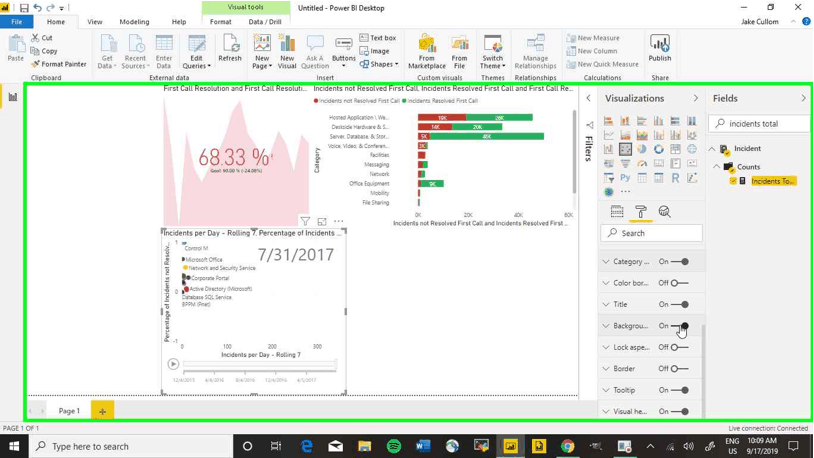
Task: Switch to Report view icon on left rail
Action: tap(13, 97)
